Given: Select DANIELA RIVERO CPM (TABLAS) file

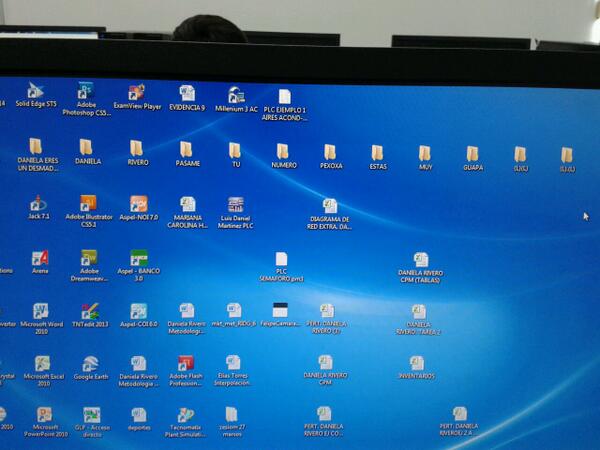Looking at the screenshot, I should click(x=421, y=268).
